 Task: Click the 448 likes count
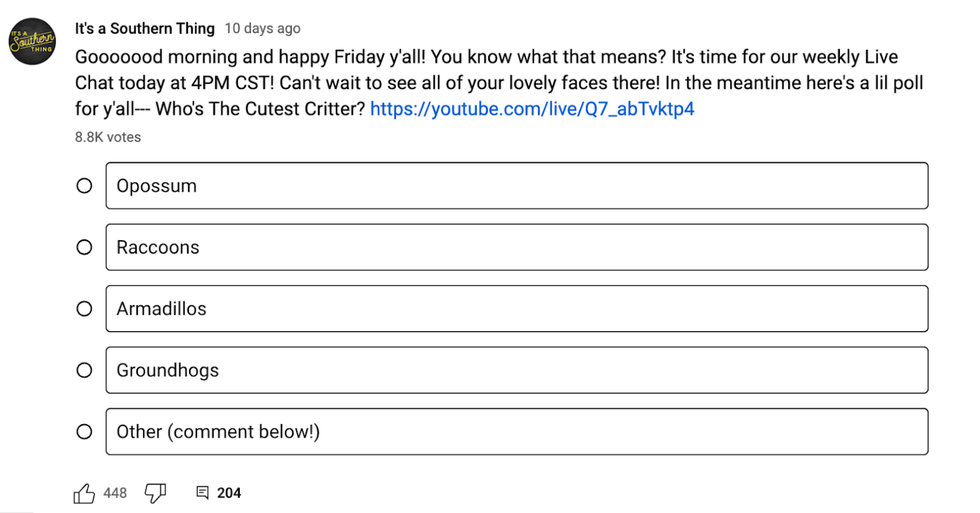click(x=115, y=493)
